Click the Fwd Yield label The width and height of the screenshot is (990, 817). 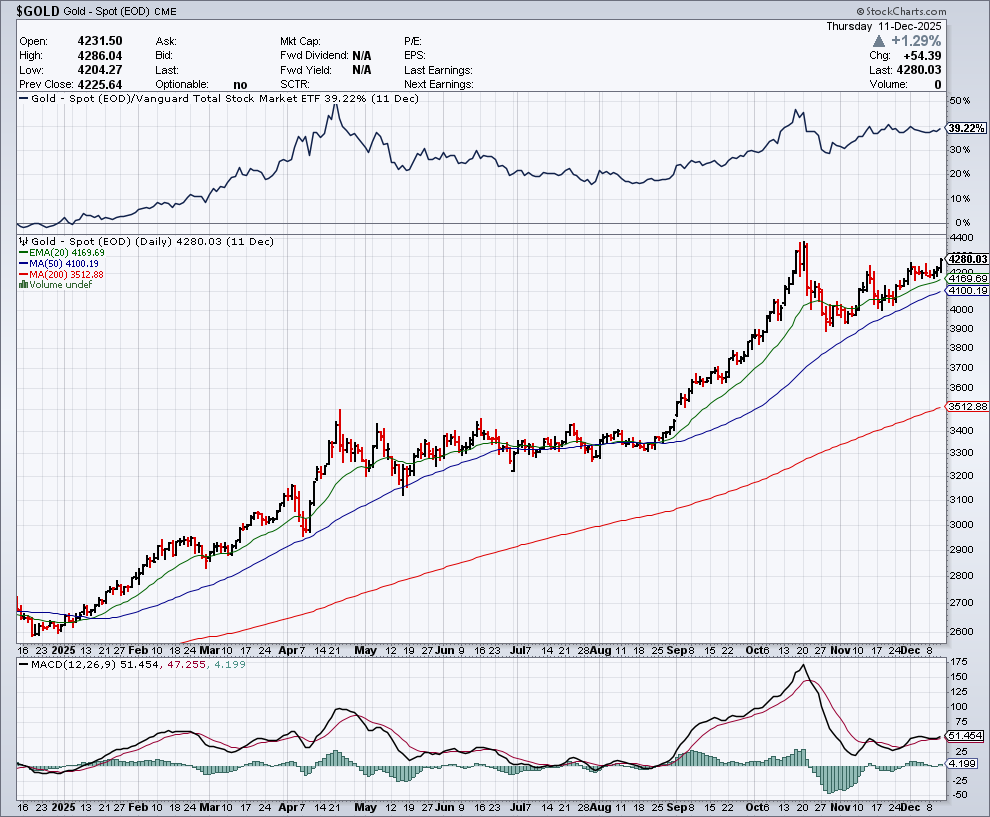click(x=306, y=70)
